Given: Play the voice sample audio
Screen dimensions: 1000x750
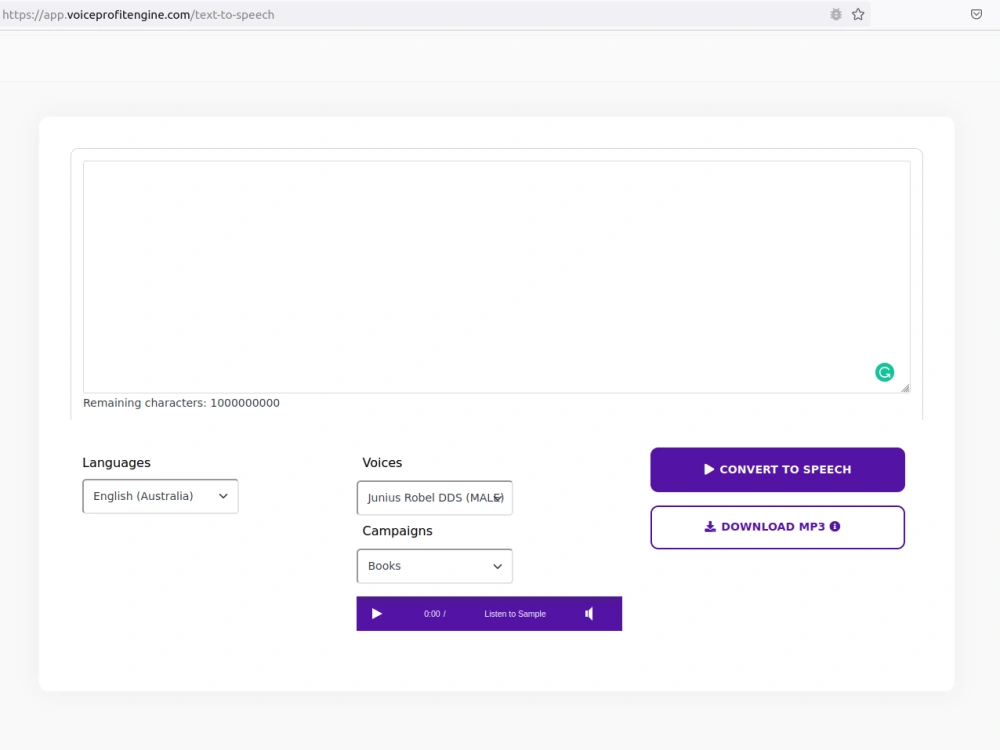Looking at the screenshot, I should pyautogui.click(x=376, y=614).
